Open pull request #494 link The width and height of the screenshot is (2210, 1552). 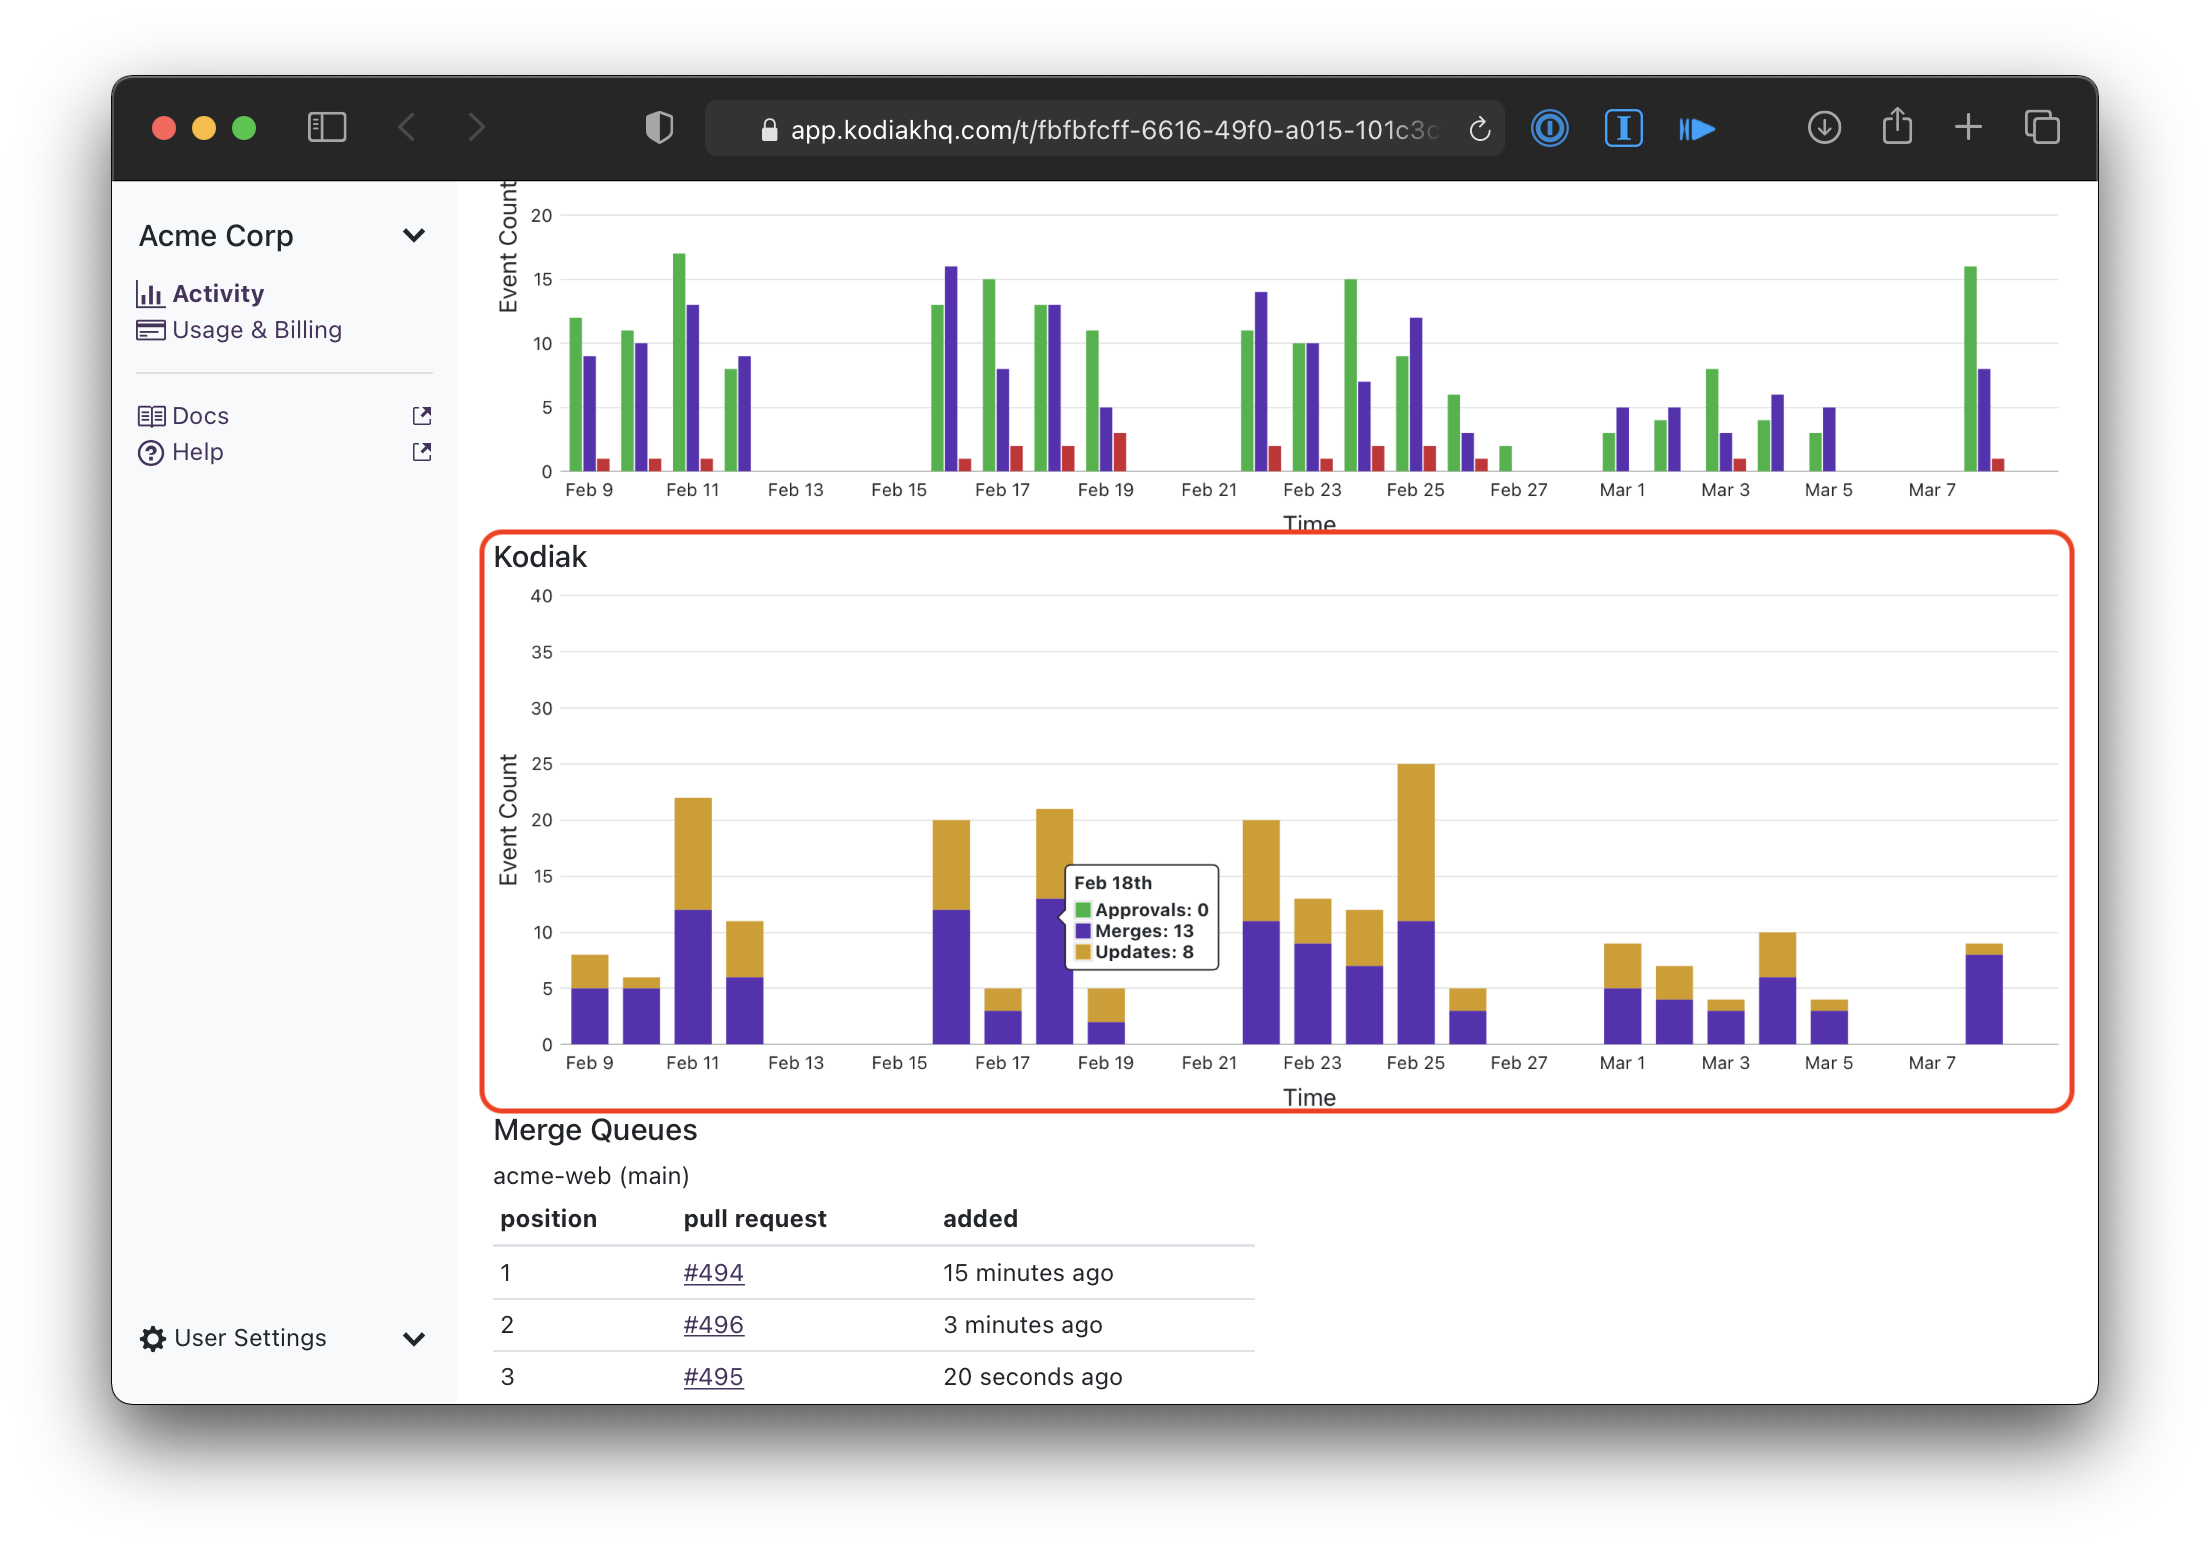(x=713, y=1273)
